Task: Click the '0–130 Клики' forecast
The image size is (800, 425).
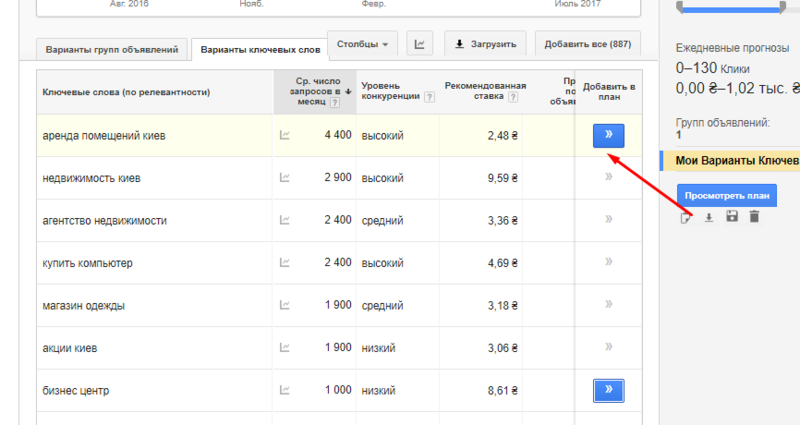Action: 712,68
